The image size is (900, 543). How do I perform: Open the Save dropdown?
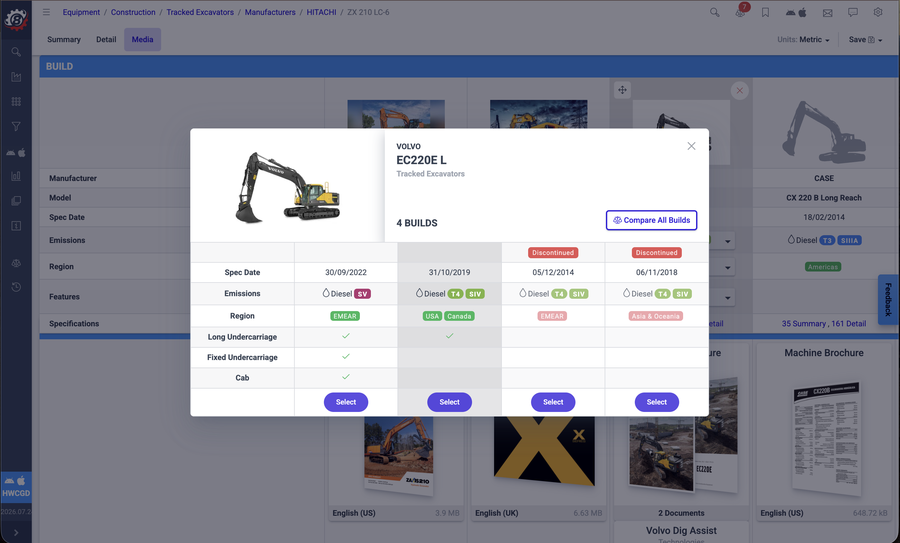tap(866, 40)
